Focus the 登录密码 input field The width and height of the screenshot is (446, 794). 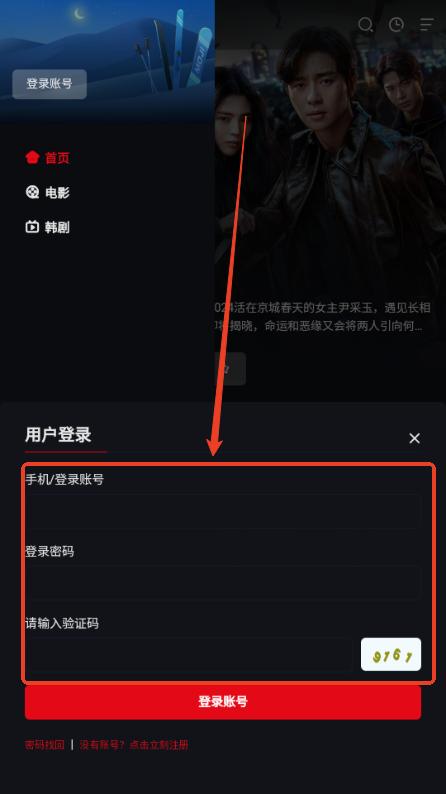coord(223,582)
